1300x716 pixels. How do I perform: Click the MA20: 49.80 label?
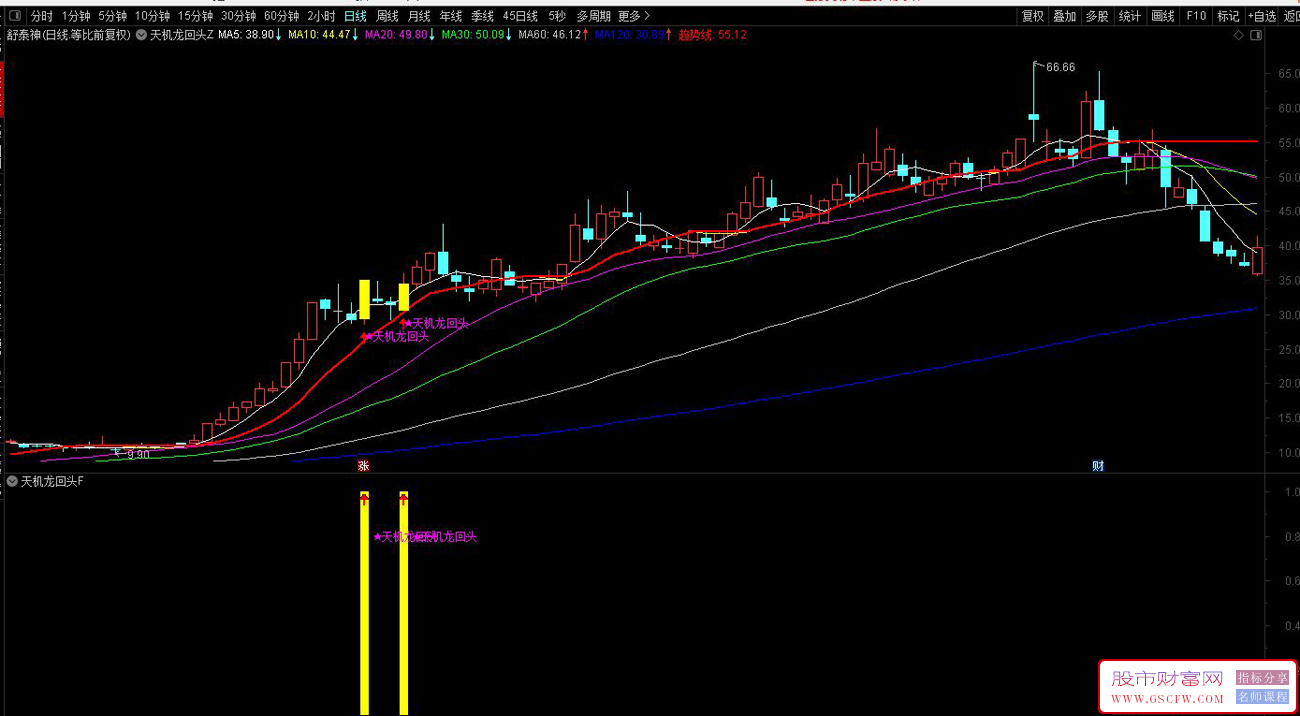click(x=396, y=35)
